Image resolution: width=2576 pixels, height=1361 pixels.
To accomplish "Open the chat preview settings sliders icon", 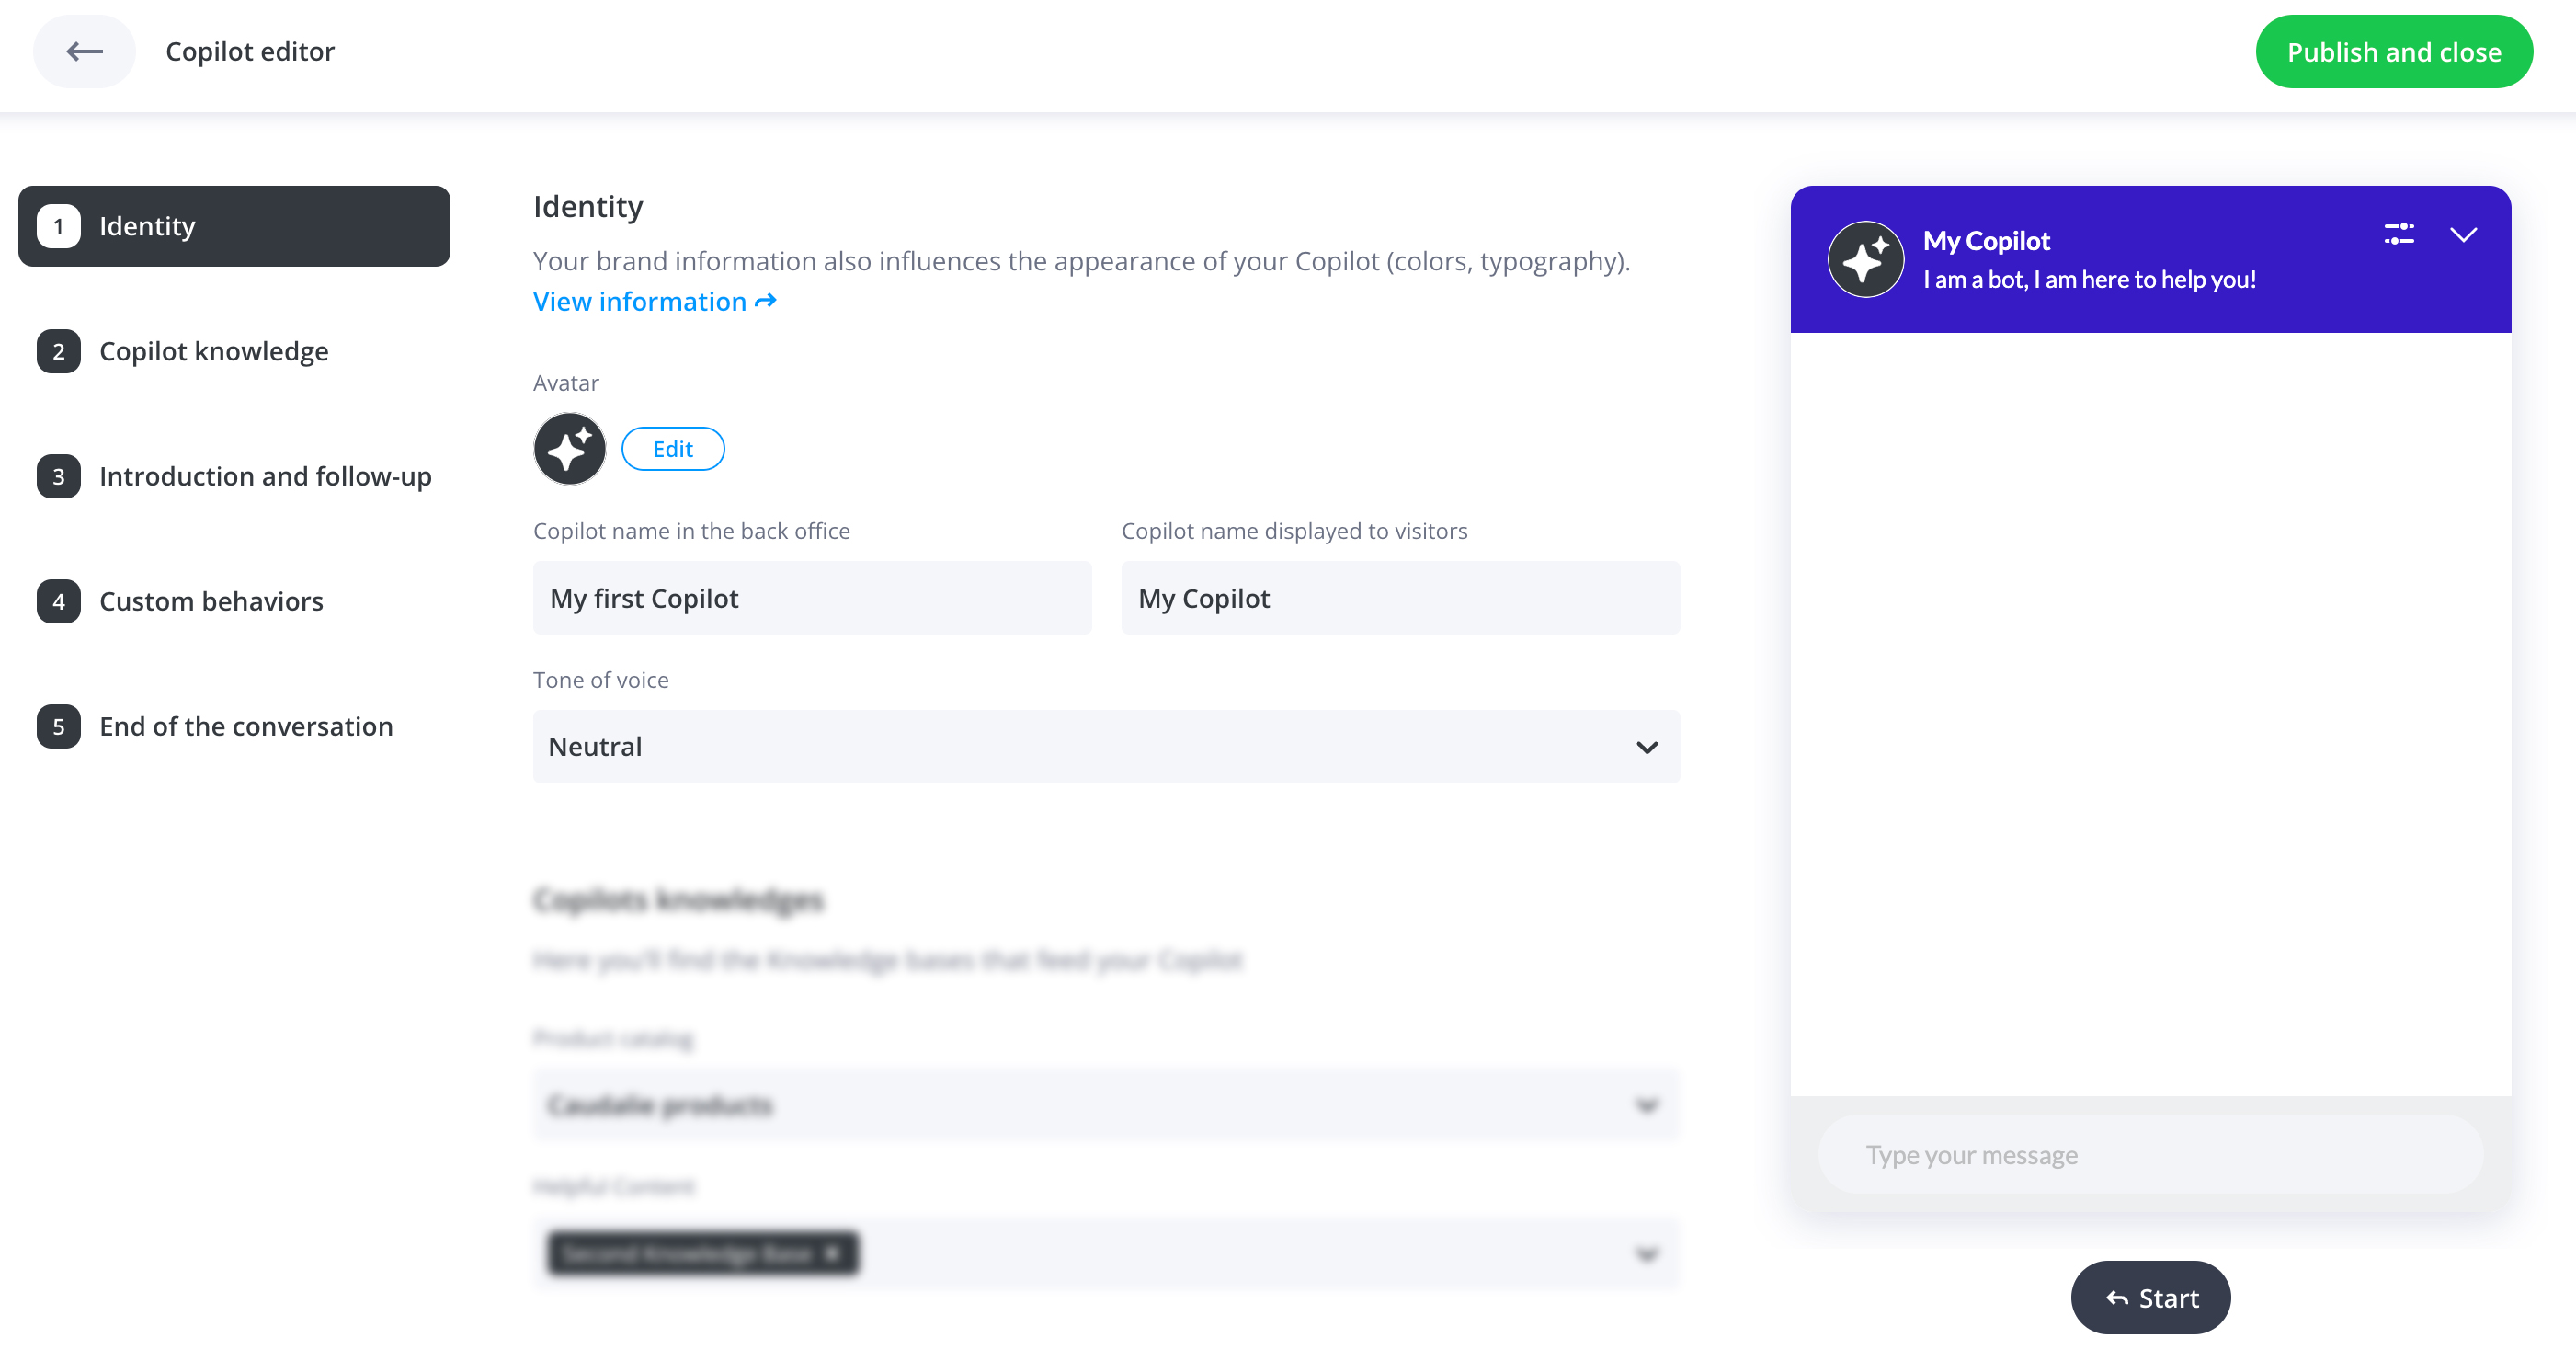I will tap(2399, 234).
